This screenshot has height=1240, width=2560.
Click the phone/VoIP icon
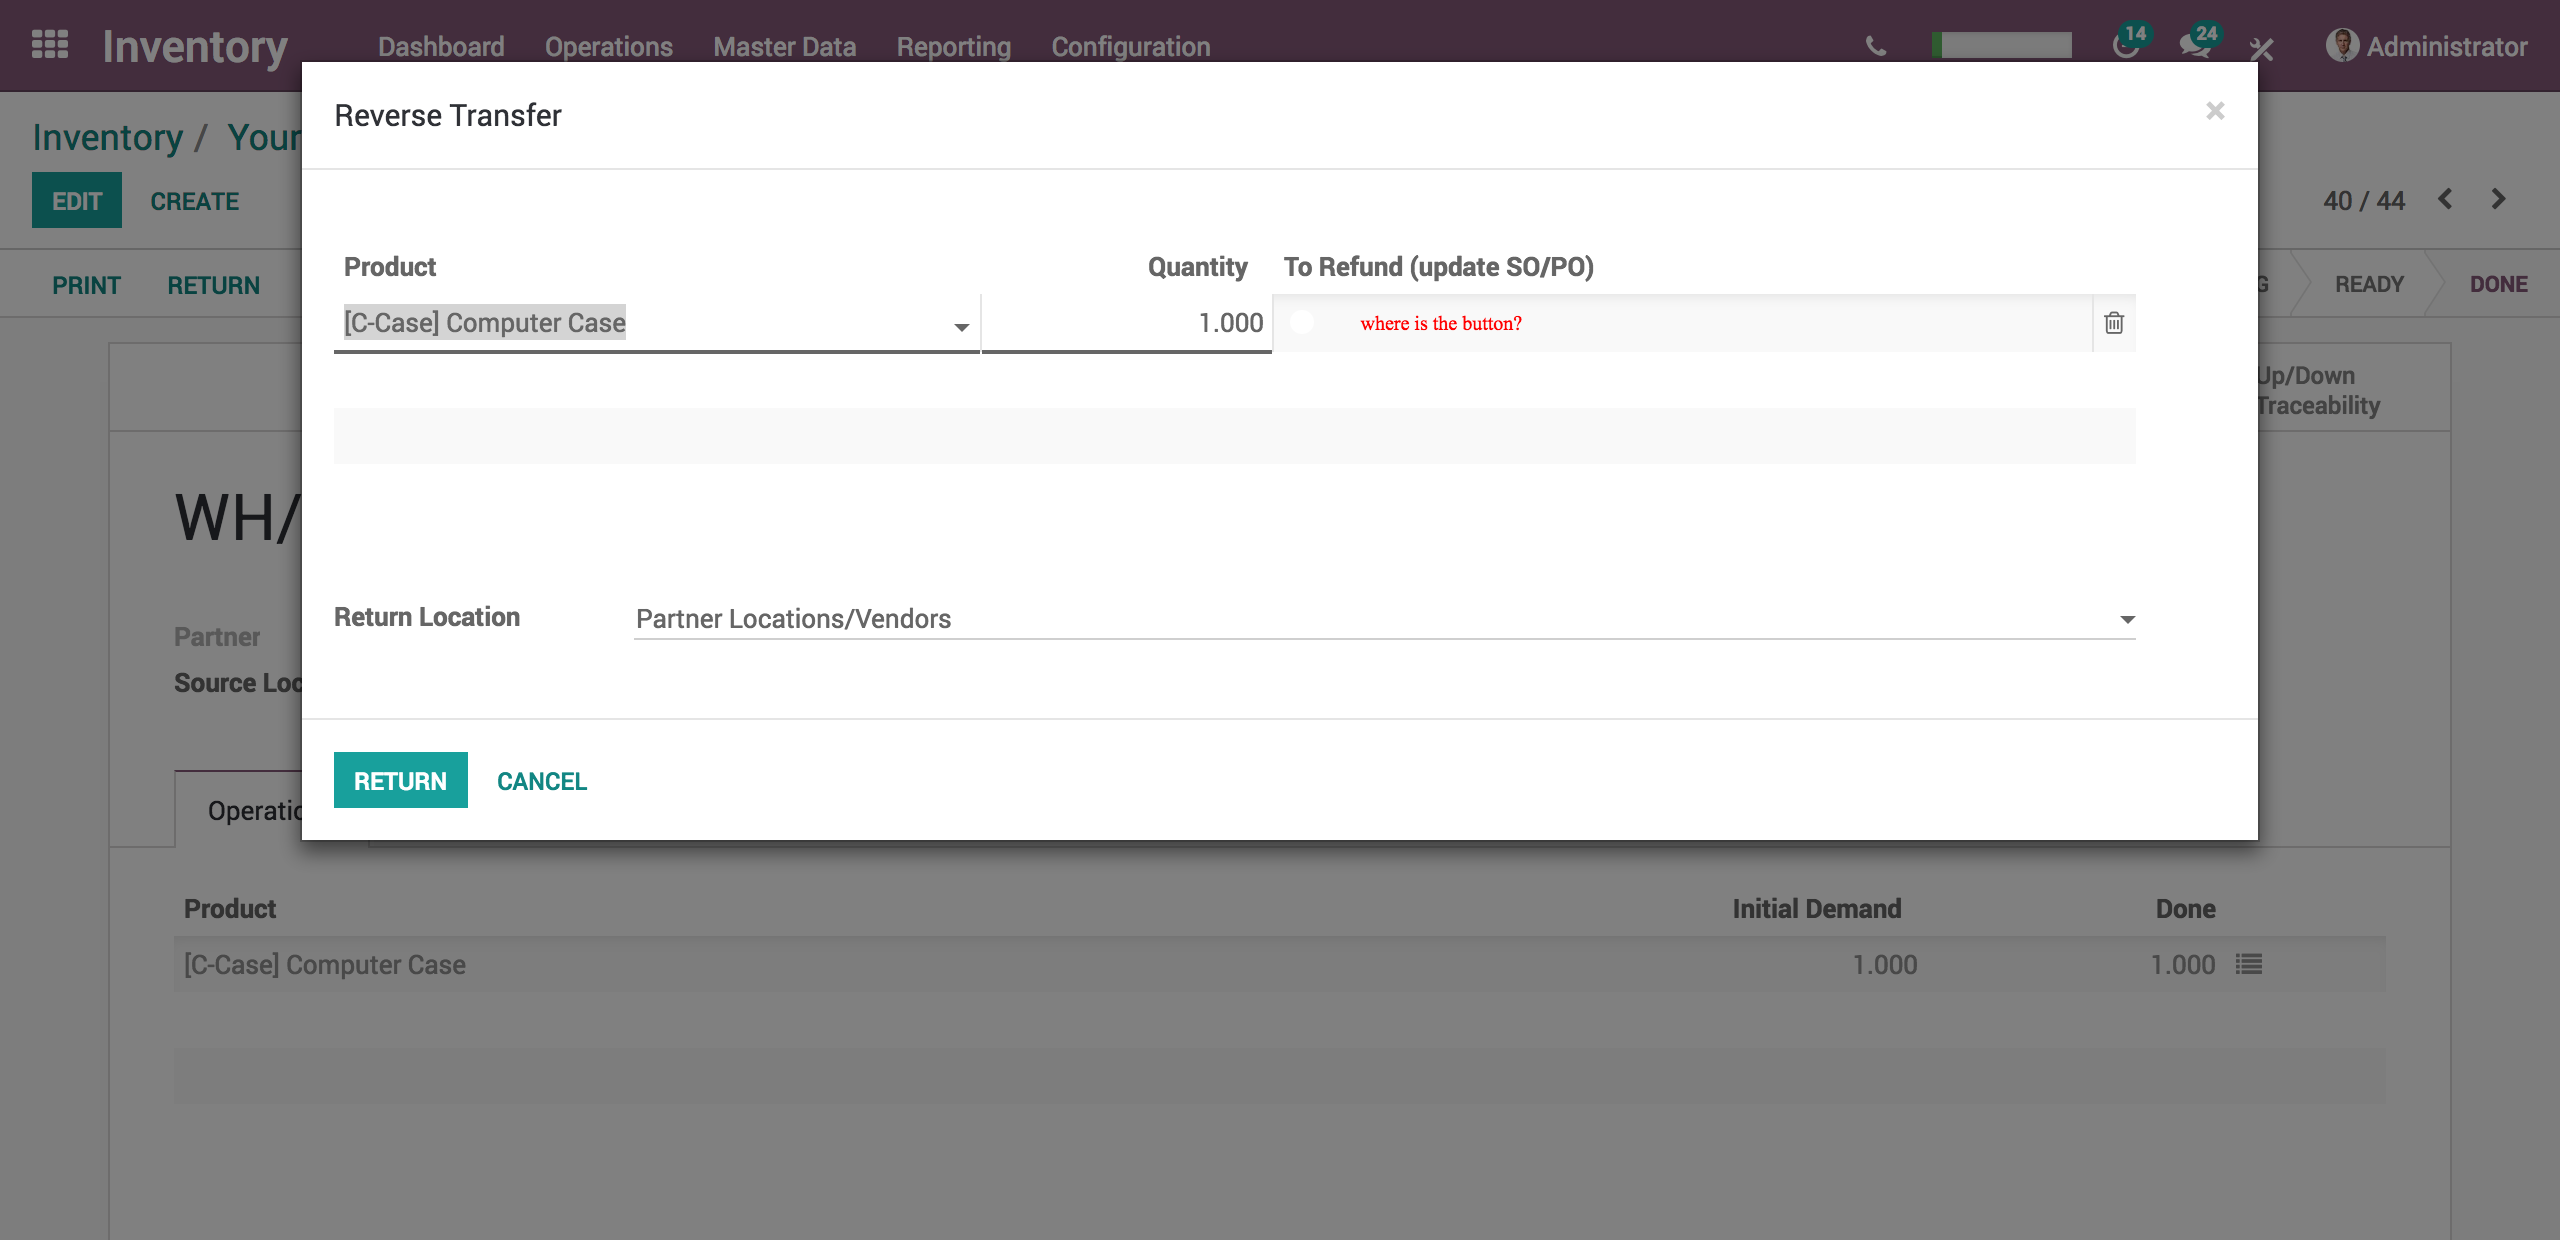click(x=1875, y=46)
